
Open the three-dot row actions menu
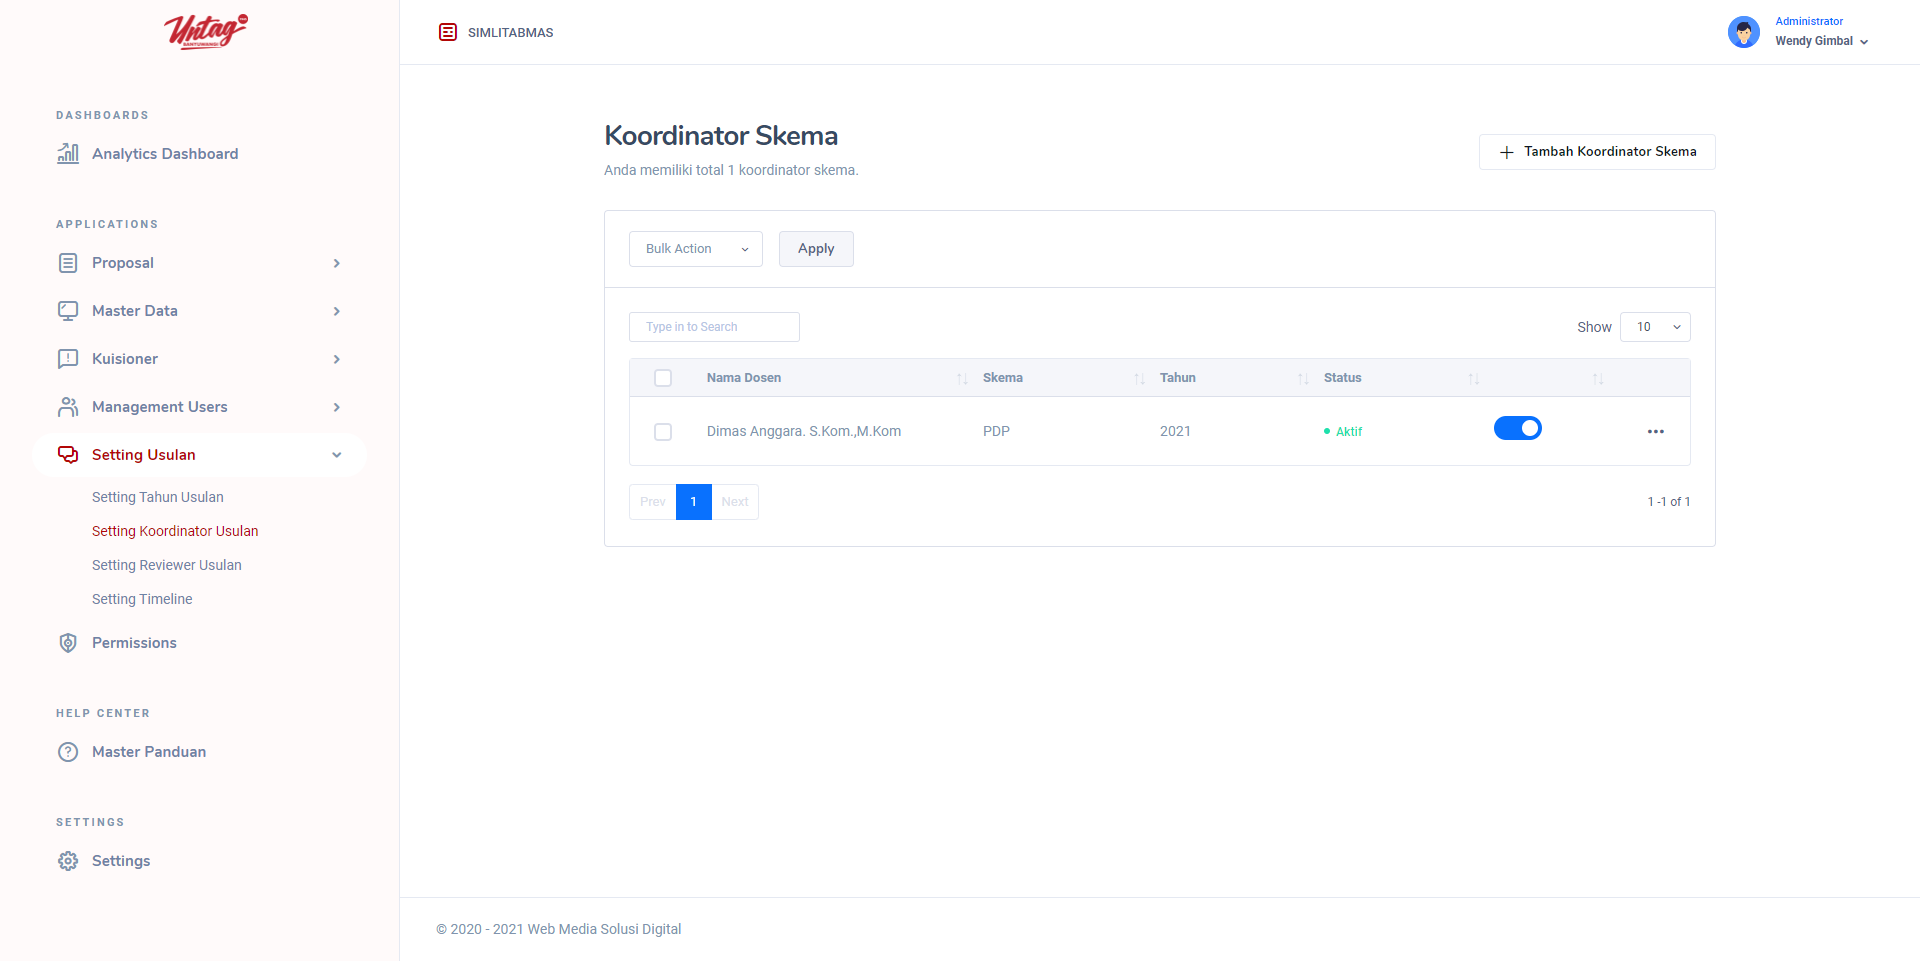[1655, 432]
